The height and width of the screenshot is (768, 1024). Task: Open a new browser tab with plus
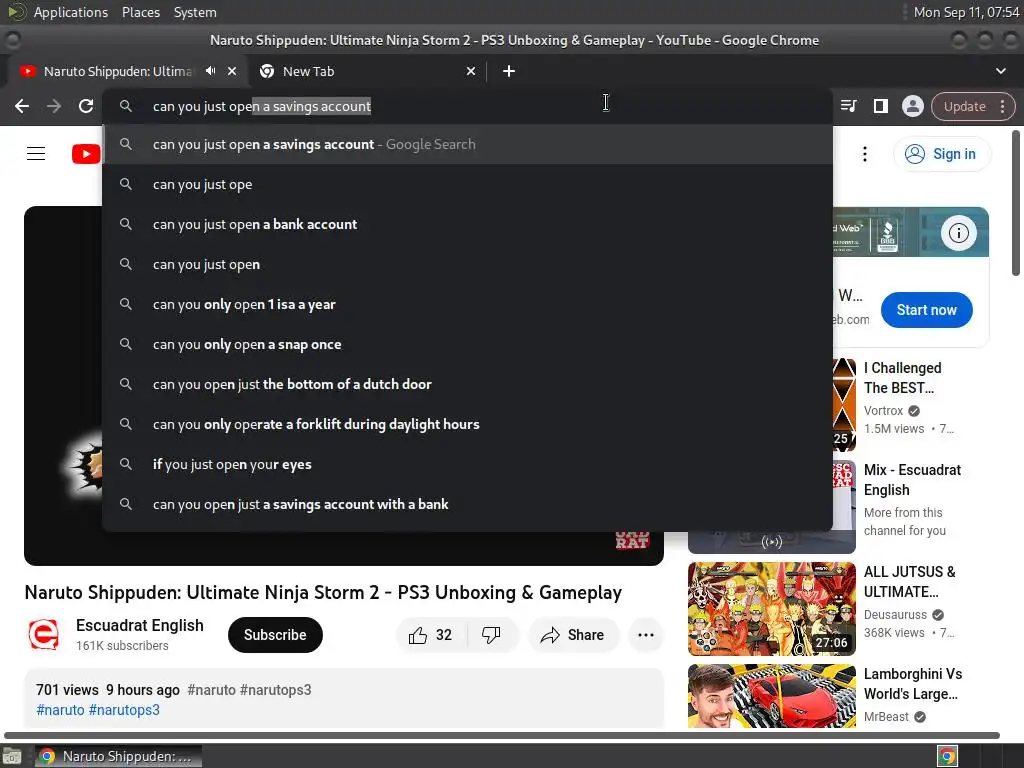(x=509, y=71)
